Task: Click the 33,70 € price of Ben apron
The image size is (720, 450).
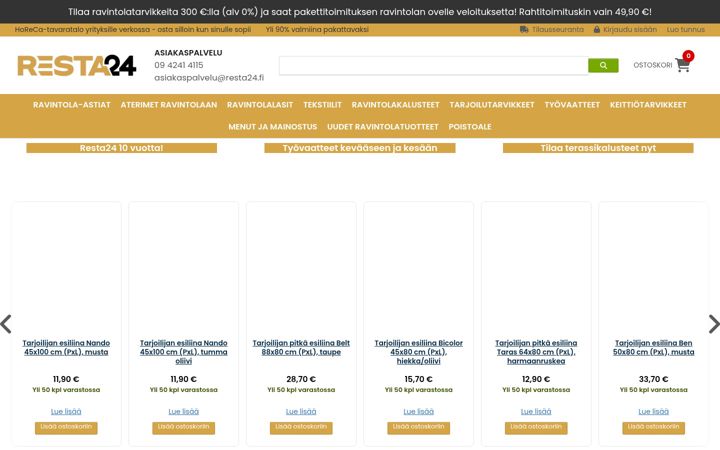Action: [653, 379]
